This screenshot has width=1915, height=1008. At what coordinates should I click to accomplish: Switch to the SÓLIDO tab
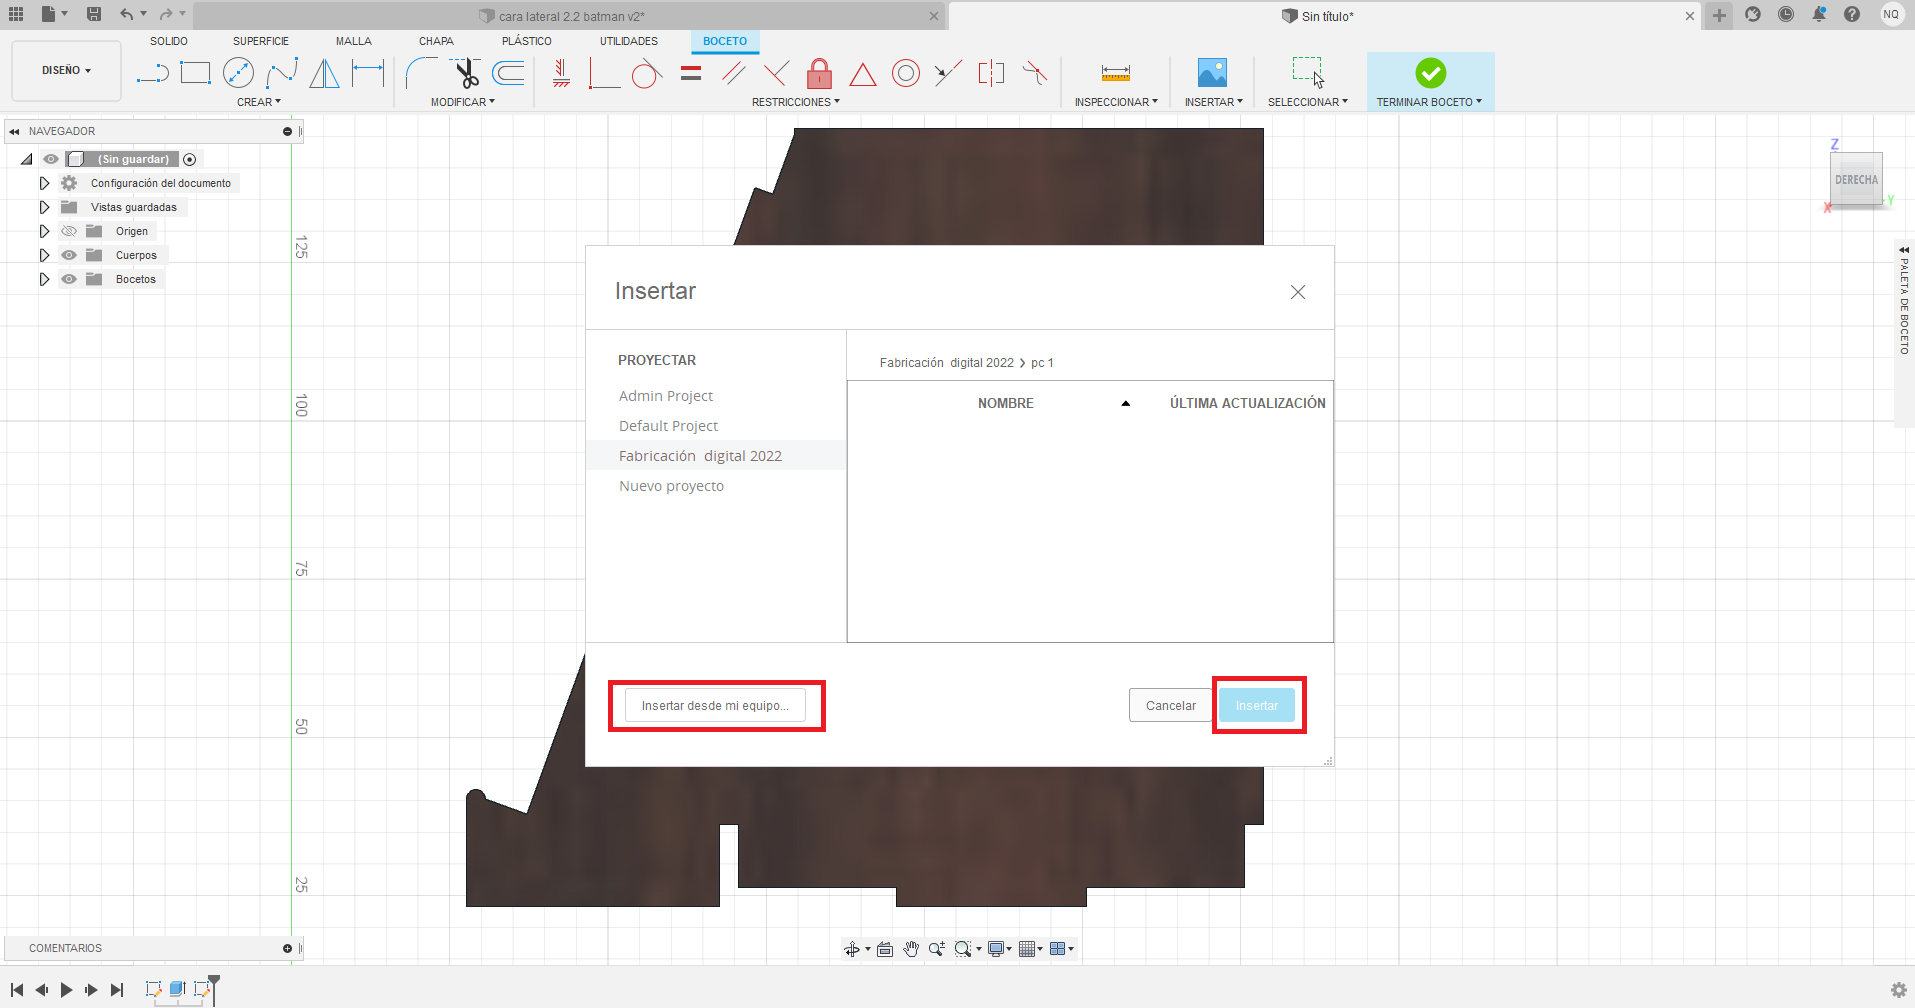tap(169, 41)
